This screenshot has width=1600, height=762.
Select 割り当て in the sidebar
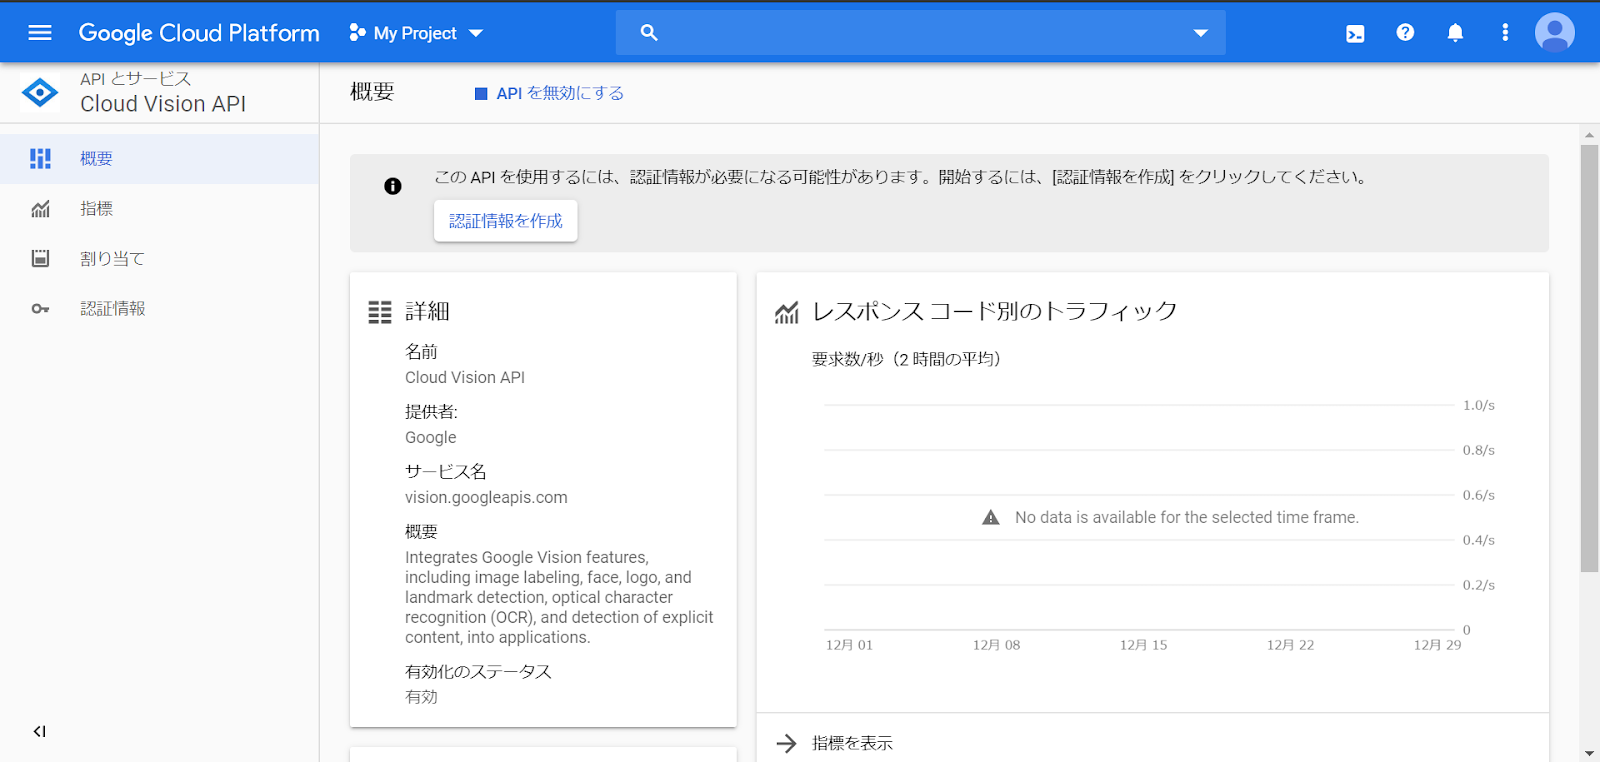pyautogui.click(x=160, y=259)
